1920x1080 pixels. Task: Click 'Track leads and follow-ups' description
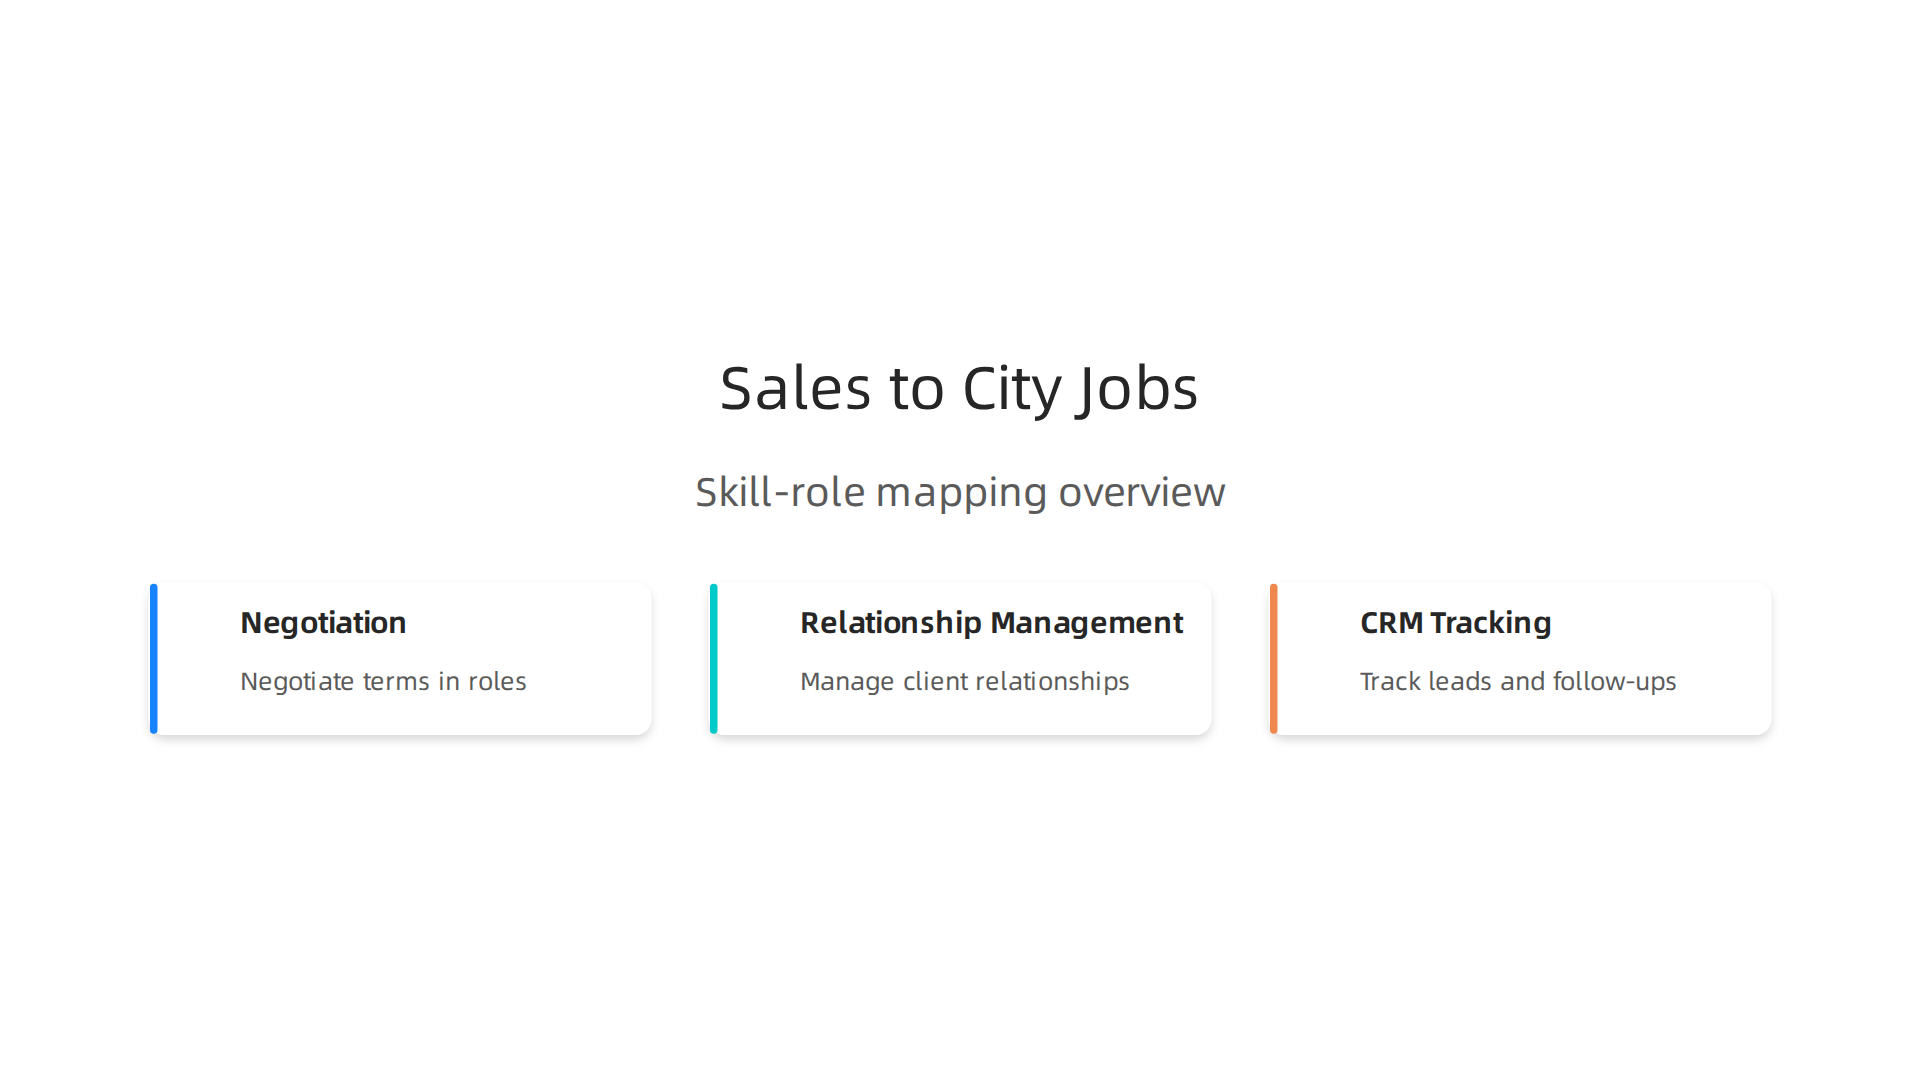pyautogui.click(x=1517, y=682)
